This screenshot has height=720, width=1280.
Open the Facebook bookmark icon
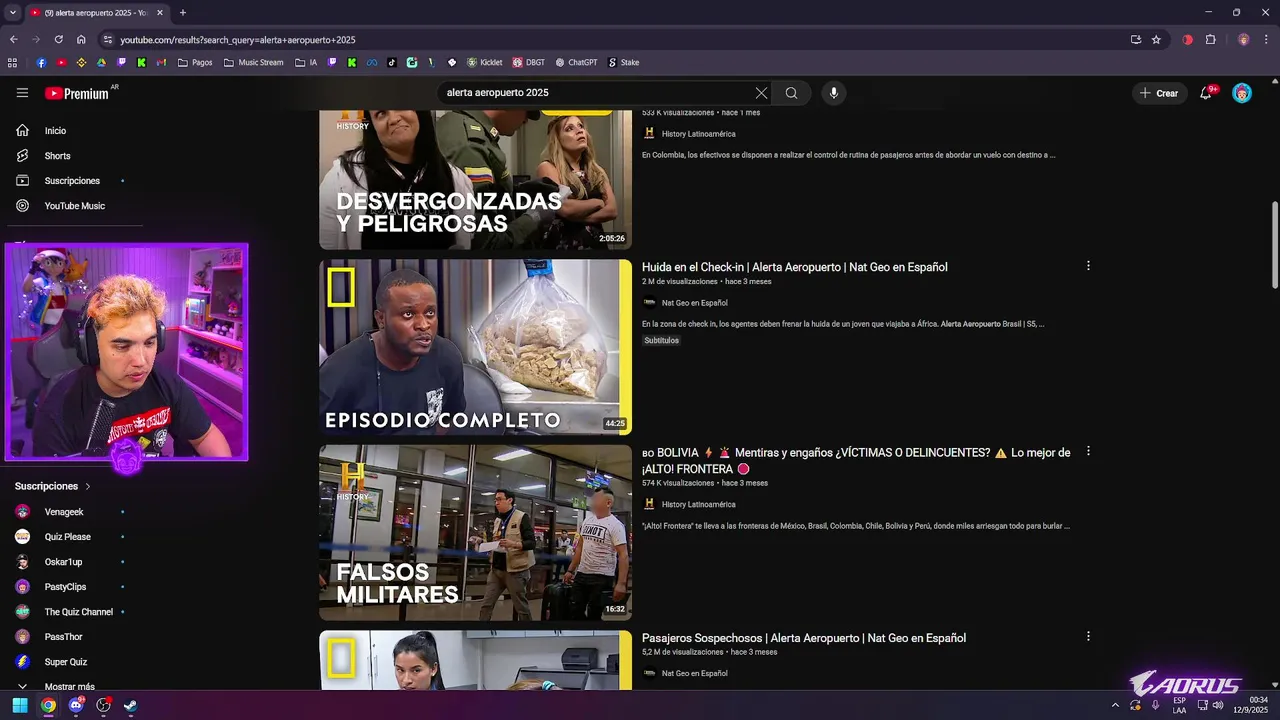[41, 62]
